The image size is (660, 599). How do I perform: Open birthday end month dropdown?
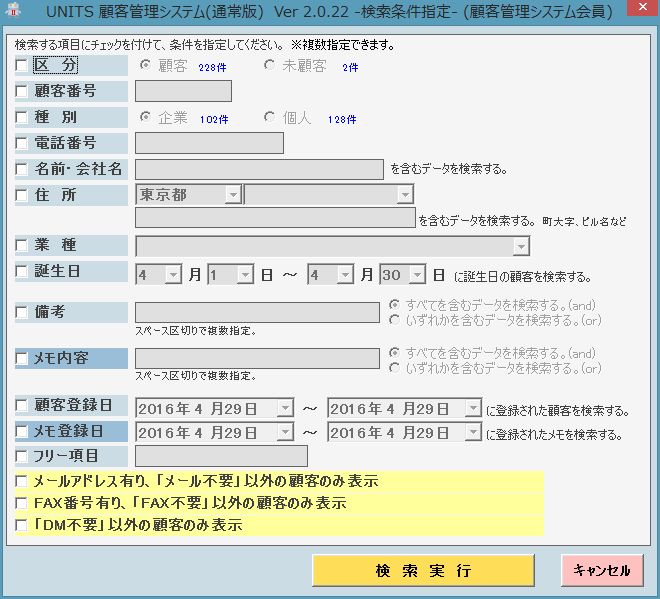(345, 275)
